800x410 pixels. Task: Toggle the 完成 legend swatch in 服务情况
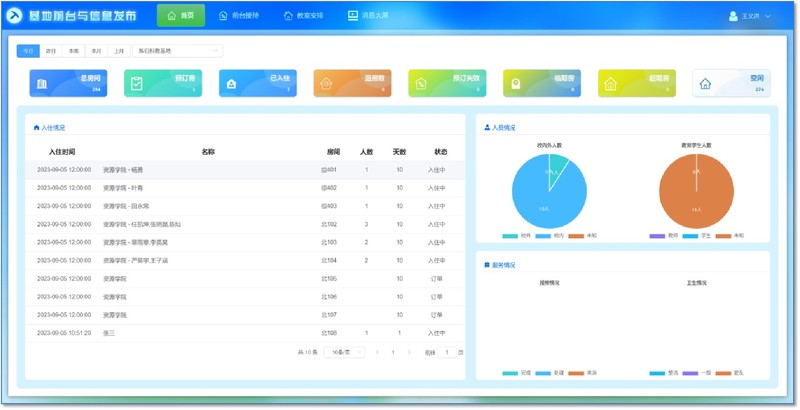tap(510, 373)
